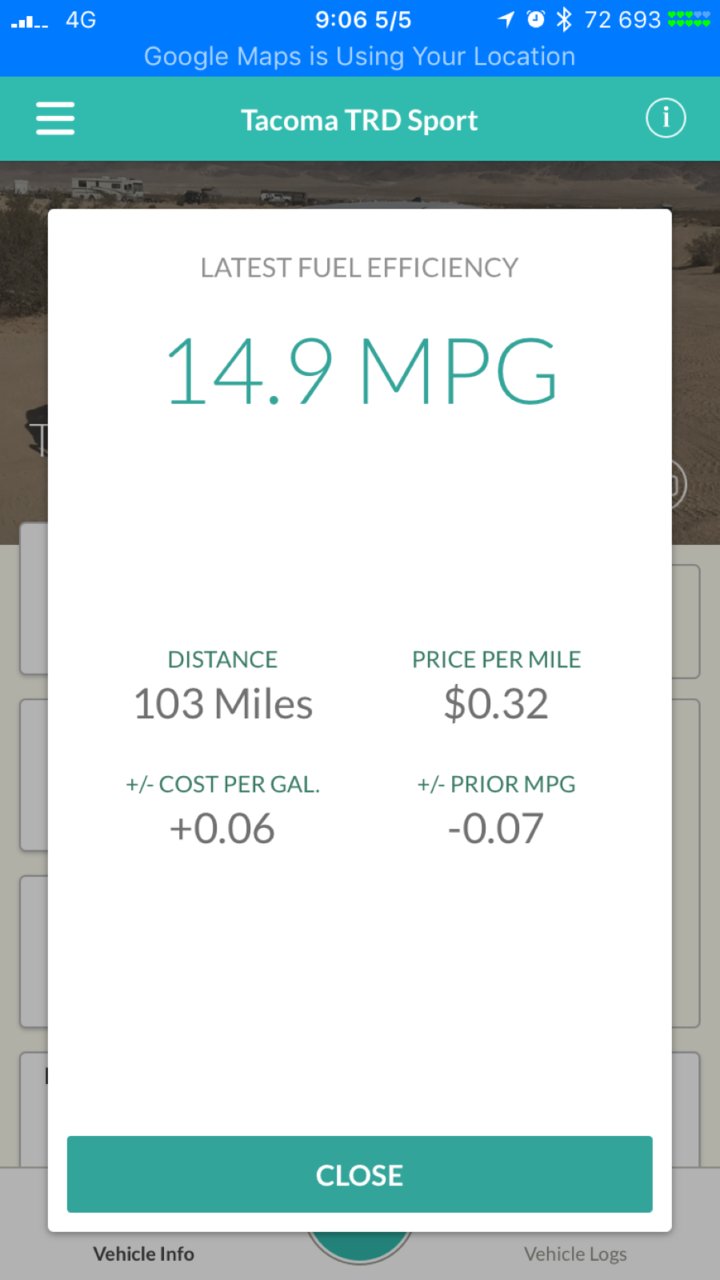Select the 103 Miles distance value
720x1280 pixels.
[223, 704]
